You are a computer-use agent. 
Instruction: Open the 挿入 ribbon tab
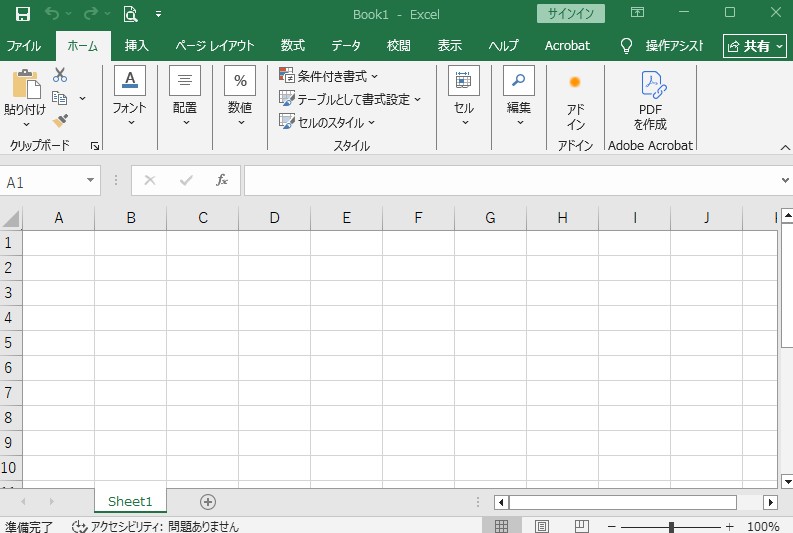pos(136,46)
